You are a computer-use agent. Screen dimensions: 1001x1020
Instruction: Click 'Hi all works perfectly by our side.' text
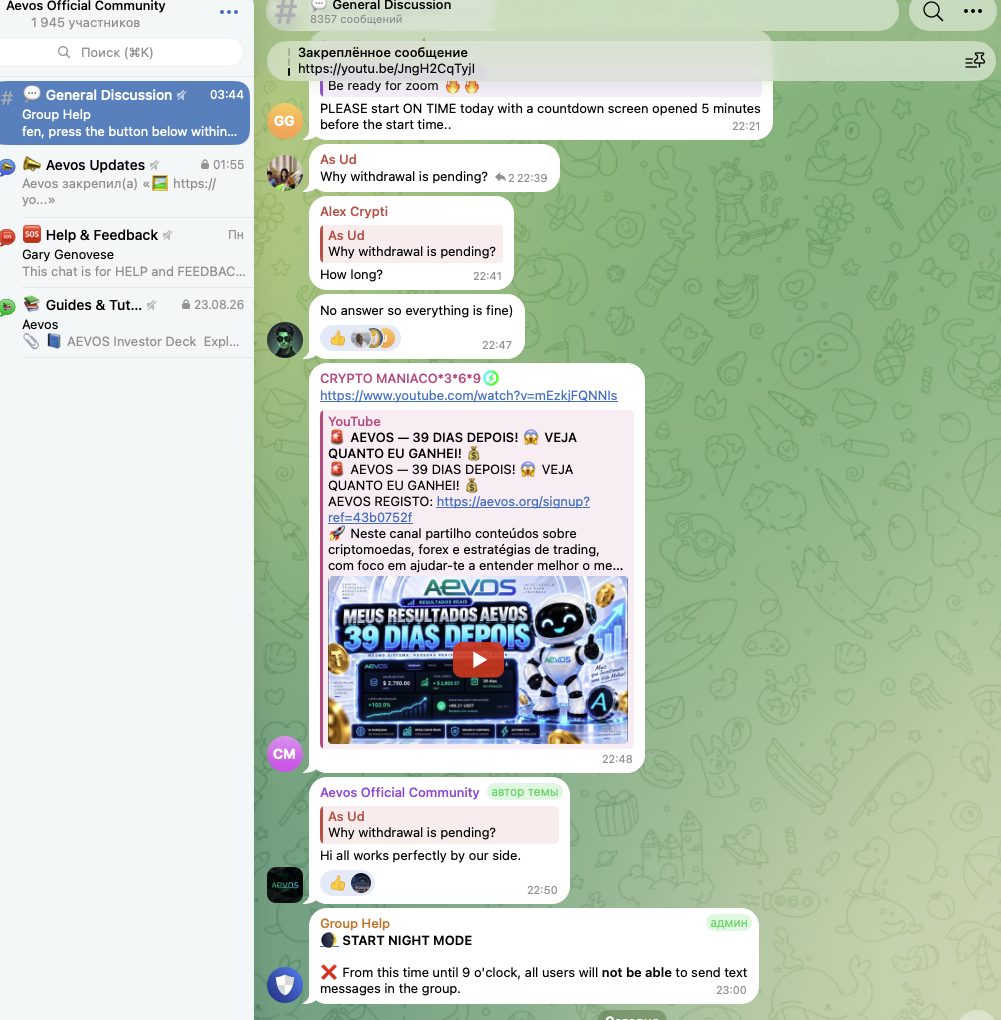[420, 855]
